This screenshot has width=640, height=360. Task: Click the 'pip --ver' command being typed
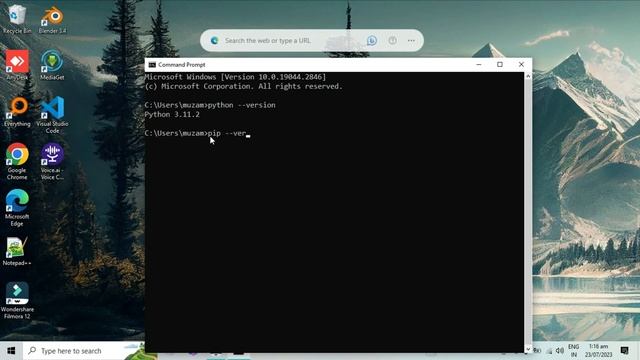[x=227, y=133]
